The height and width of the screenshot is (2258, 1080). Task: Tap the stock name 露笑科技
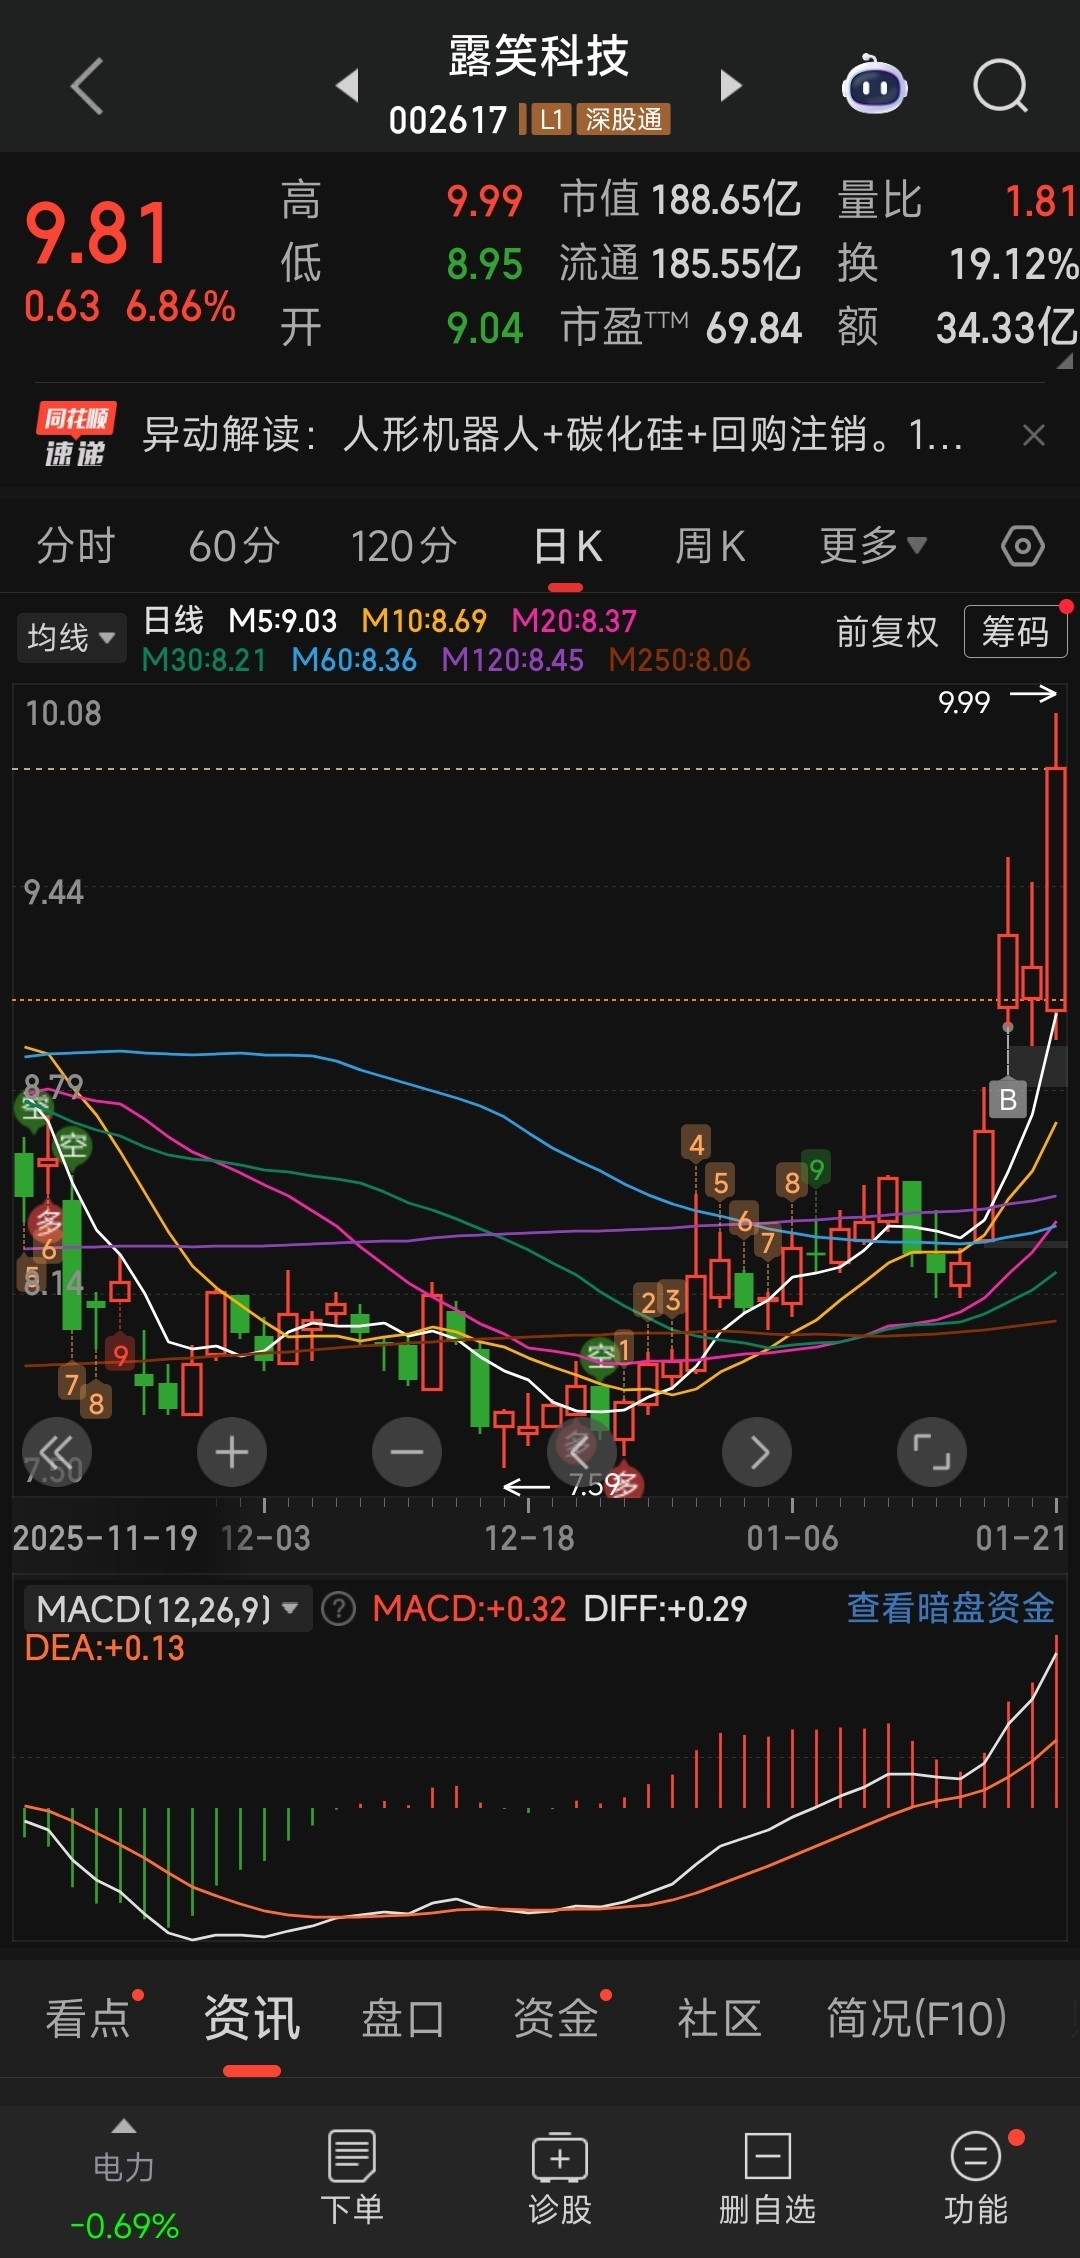pos(539,55)
